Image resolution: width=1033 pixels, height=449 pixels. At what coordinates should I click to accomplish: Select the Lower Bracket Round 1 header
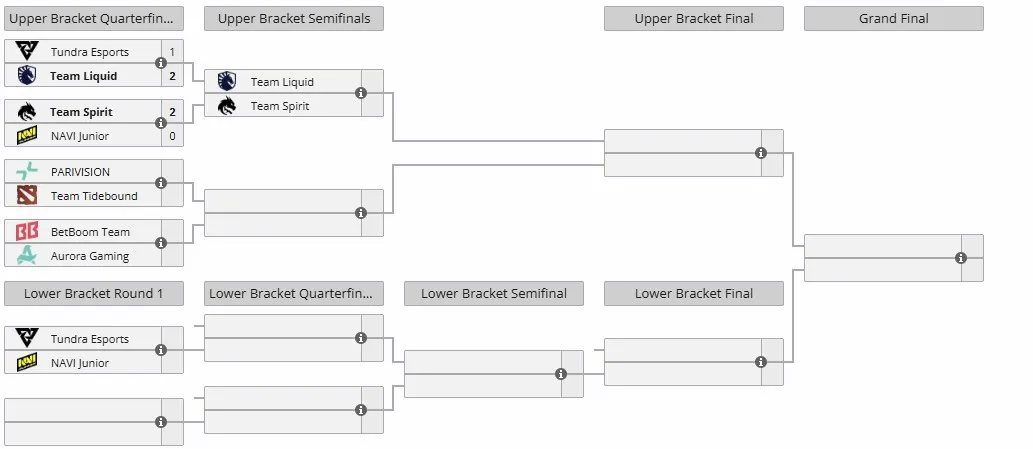[x=94, y=294]
